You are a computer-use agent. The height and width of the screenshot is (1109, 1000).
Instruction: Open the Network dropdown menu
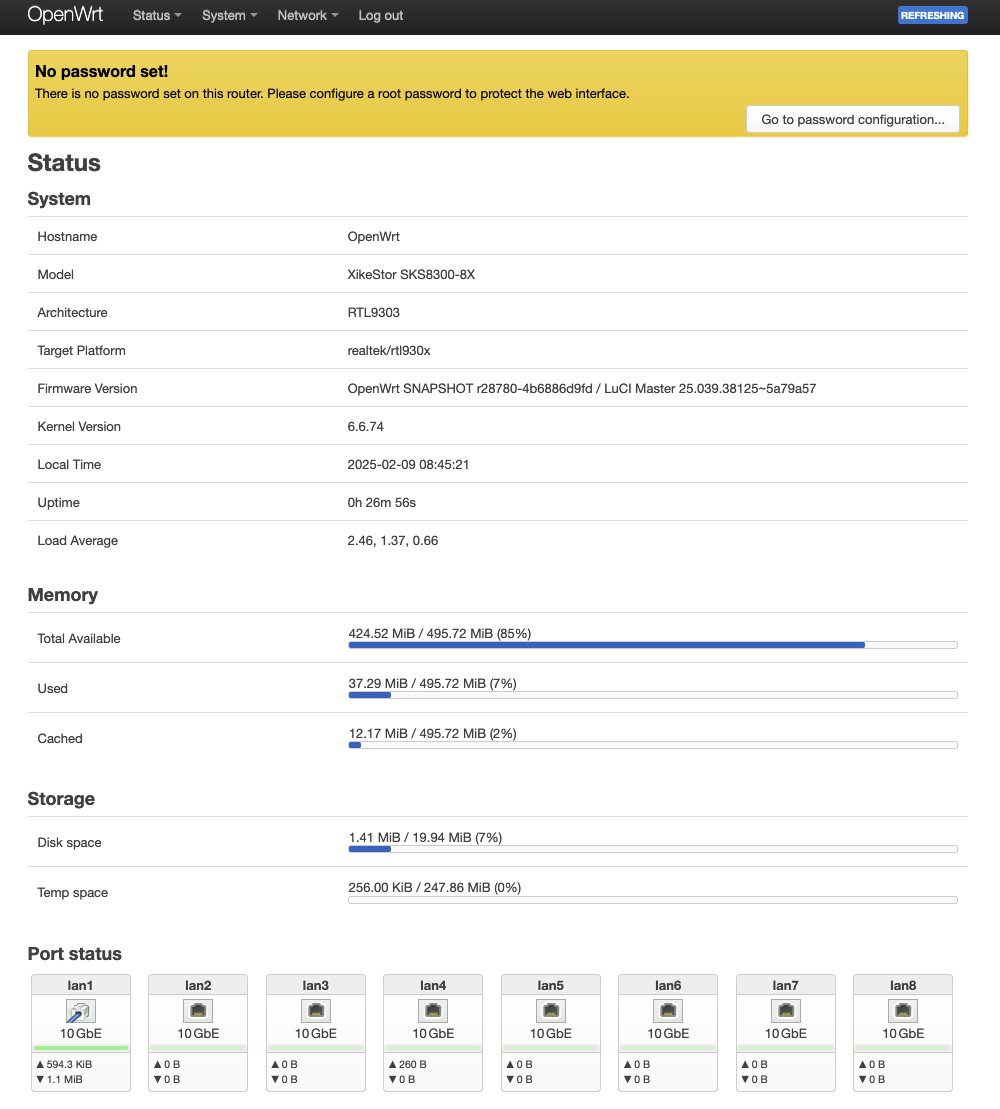308,16
